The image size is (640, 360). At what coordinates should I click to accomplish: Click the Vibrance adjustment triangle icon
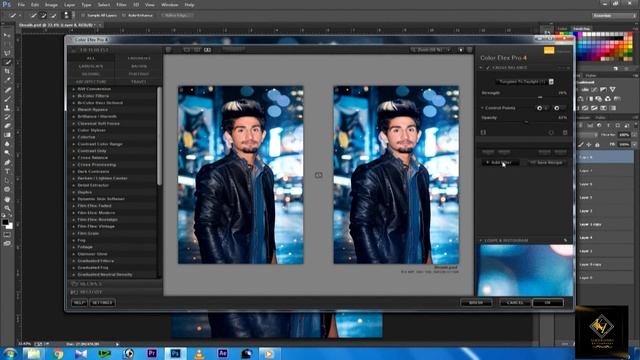[613, 89]
